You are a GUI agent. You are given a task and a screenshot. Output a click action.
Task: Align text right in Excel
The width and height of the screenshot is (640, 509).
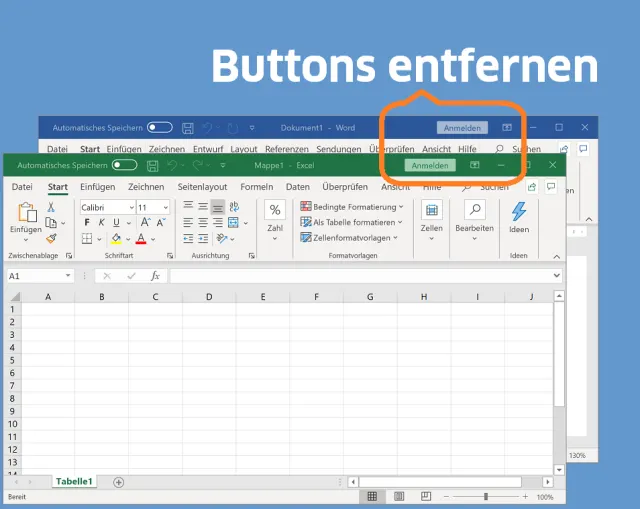218,222
